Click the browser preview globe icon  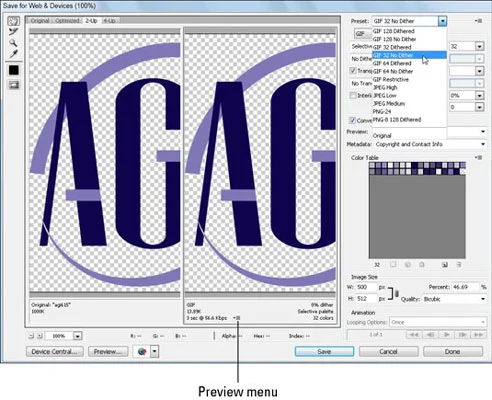pyautogui.click(x=142, y=351)
